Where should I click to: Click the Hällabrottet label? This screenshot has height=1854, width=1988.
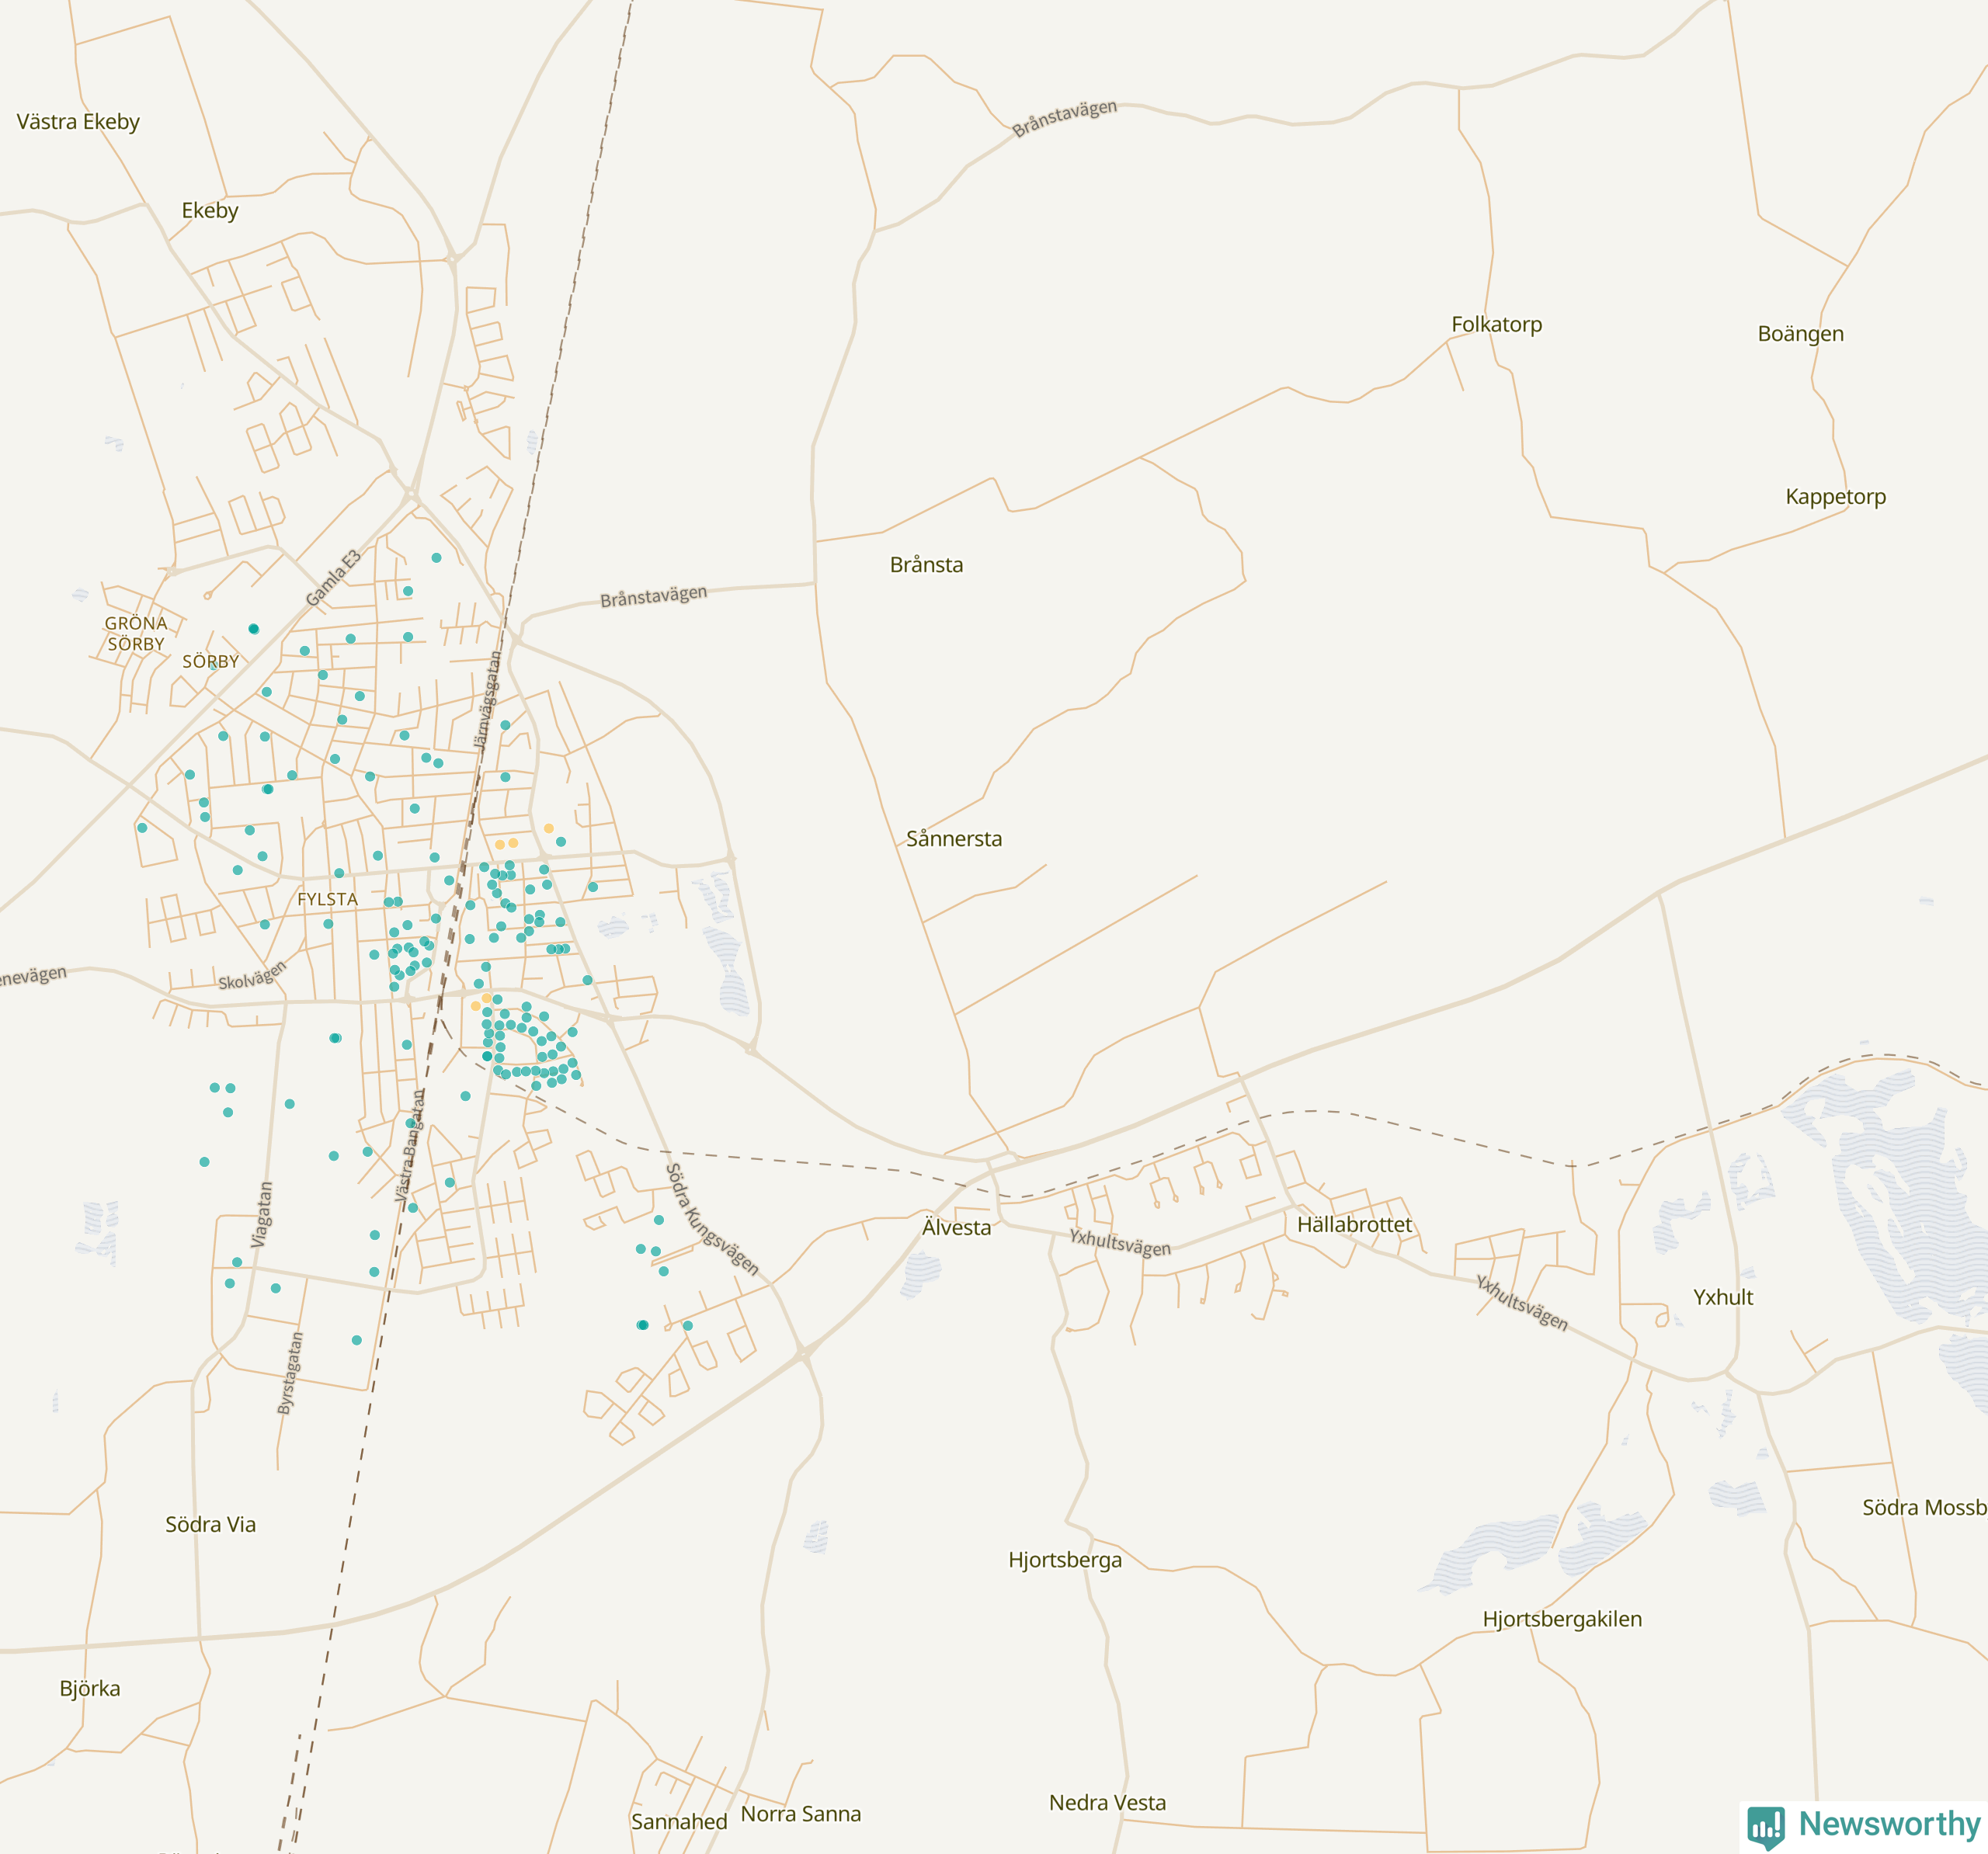(x=1354, y=1225)
